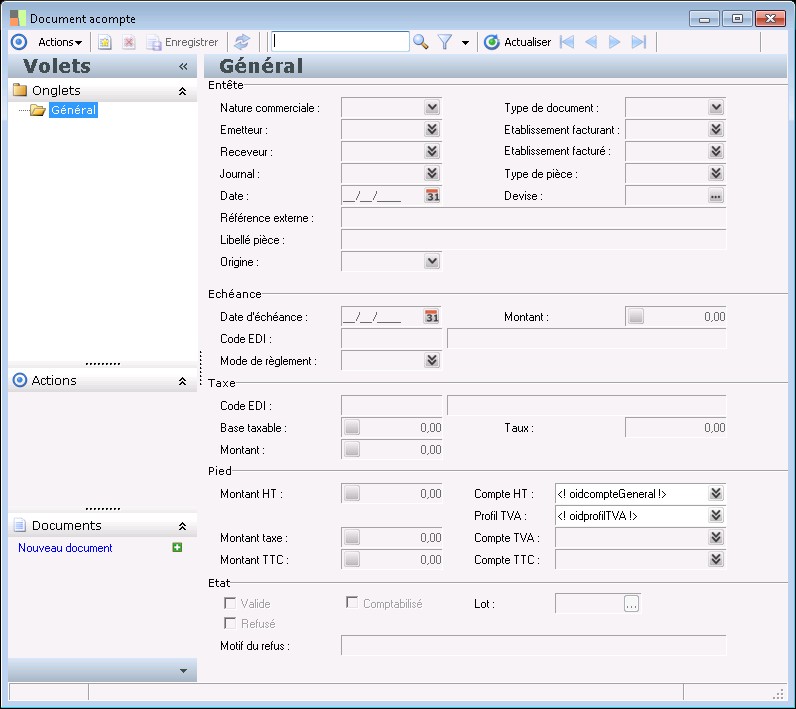The image size is (796, 709).
Task: Open the calendar picker for Date field
Action: 432,196
